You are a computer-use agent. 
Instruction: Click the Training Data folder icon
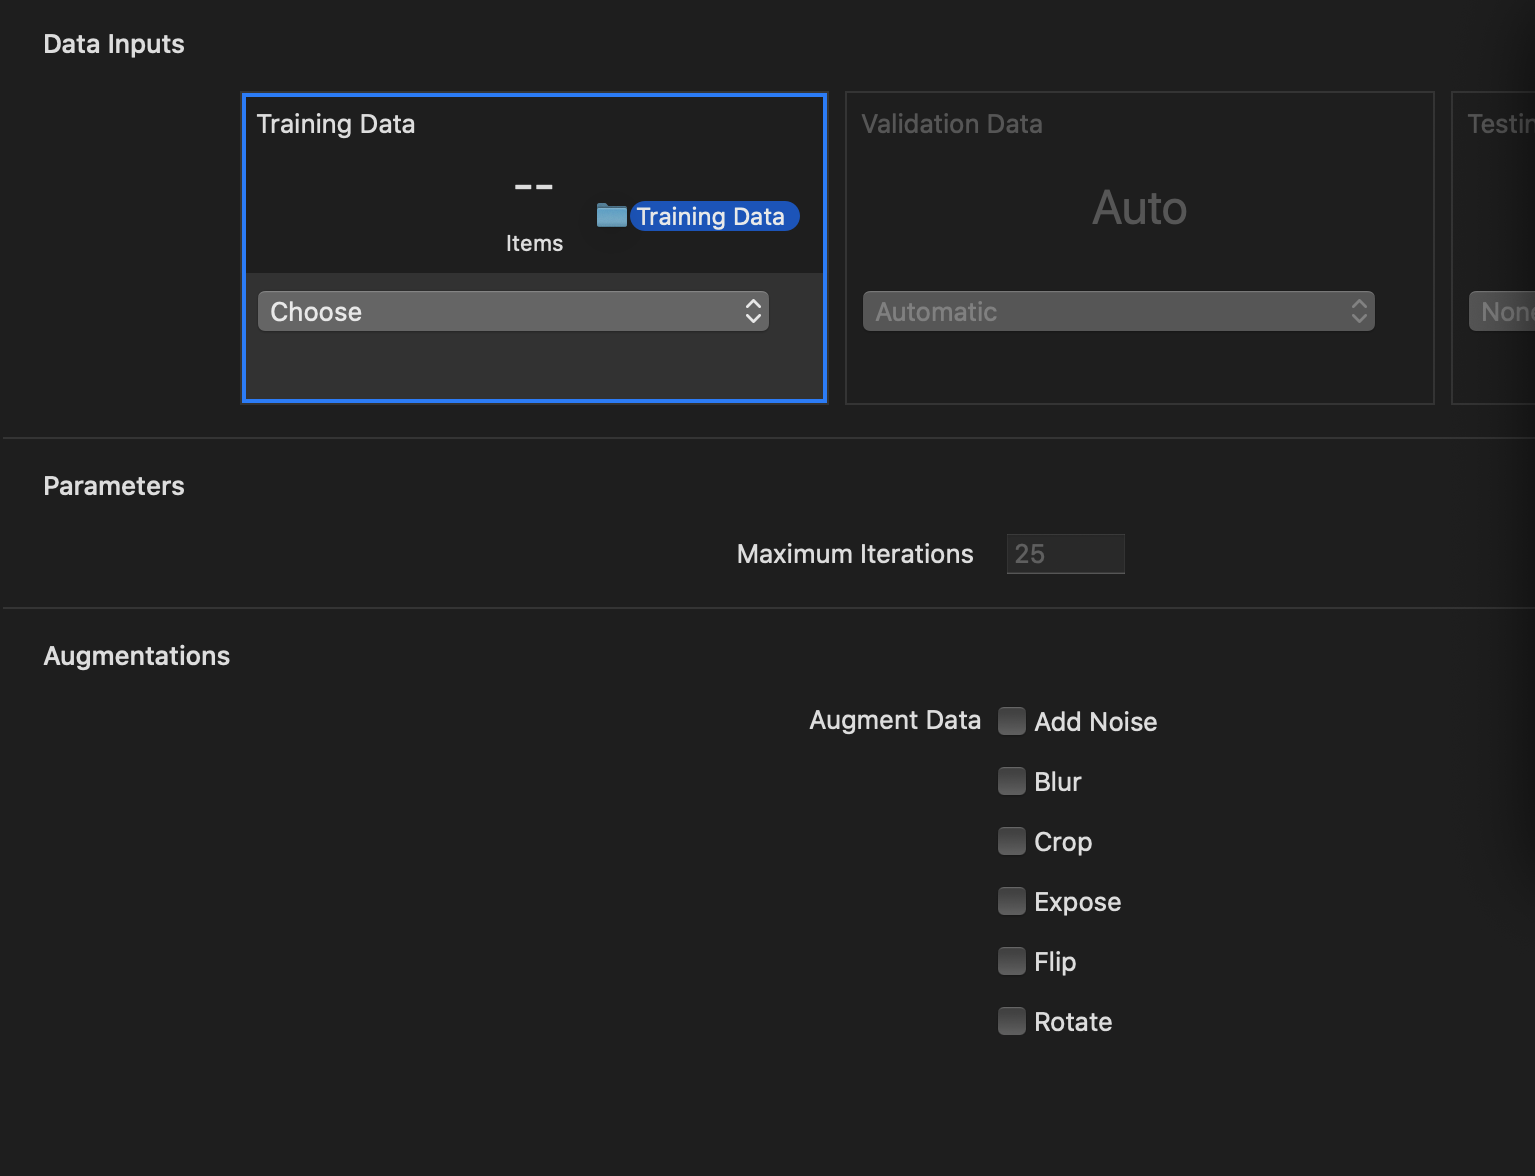point(611,215)
